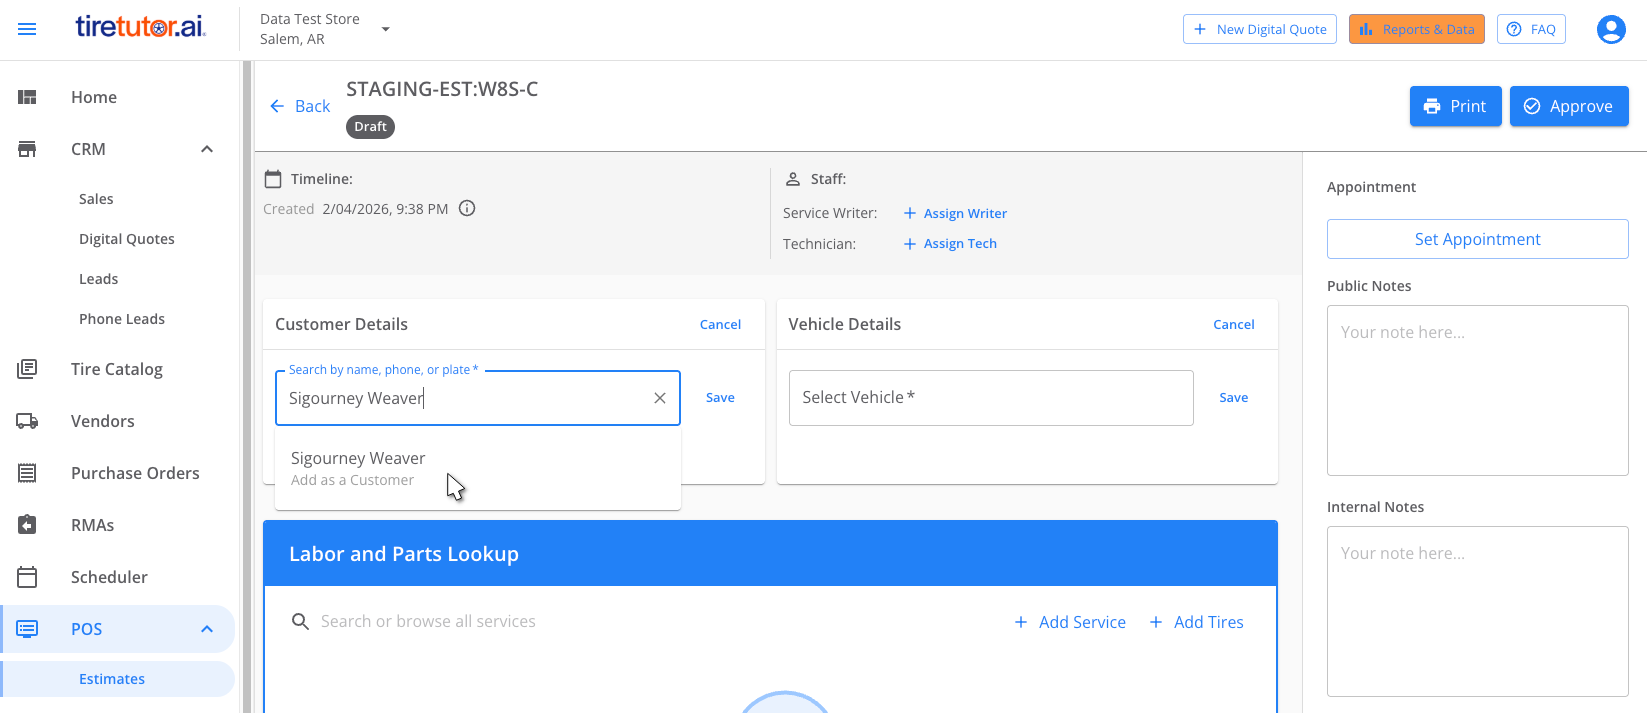Clear the customer search text
Screen dimensions: 1647x713
click(x=660, y=398)
